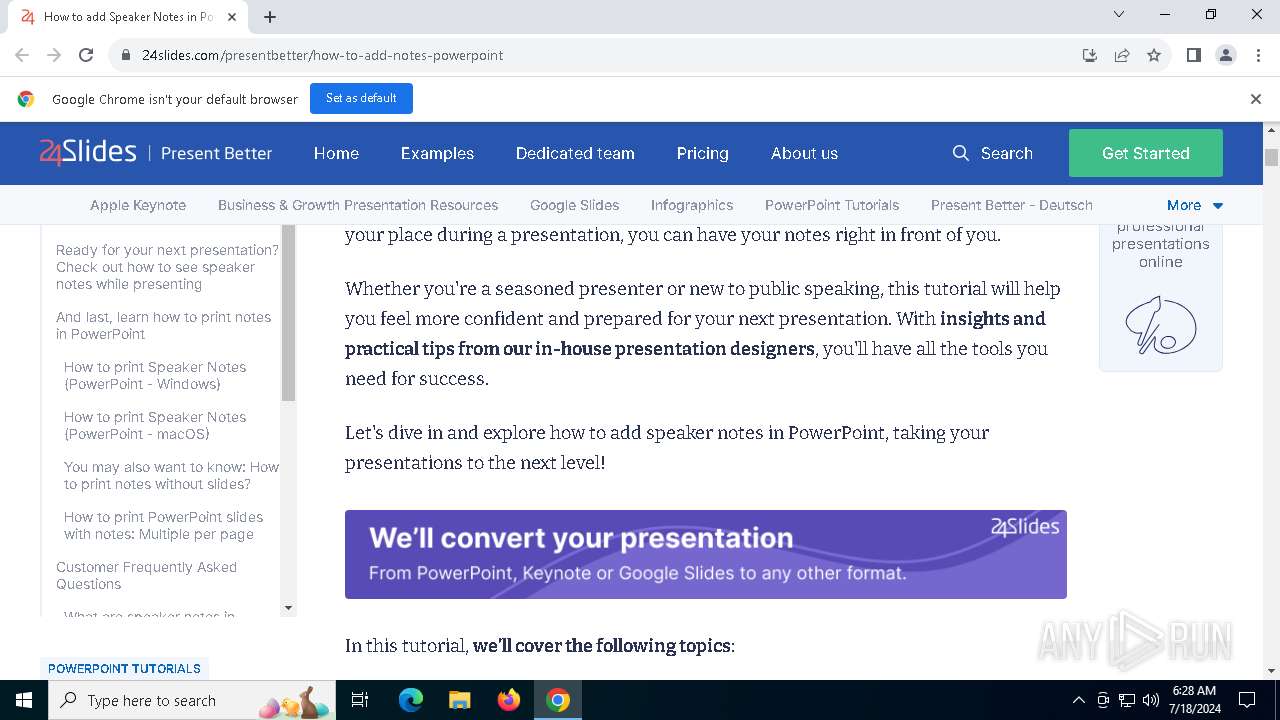Open Present Better - Deutsch category

pyautogui.click(x=1011, y=205)
